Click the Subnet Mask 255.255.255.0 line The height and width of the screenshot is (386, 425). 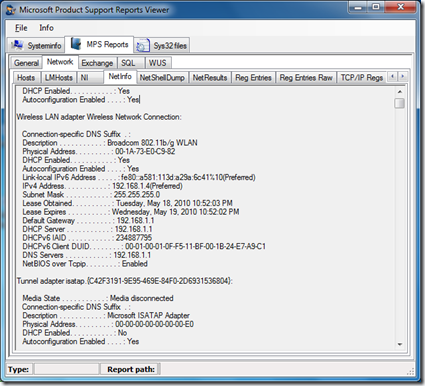click(x=91, y=195)
